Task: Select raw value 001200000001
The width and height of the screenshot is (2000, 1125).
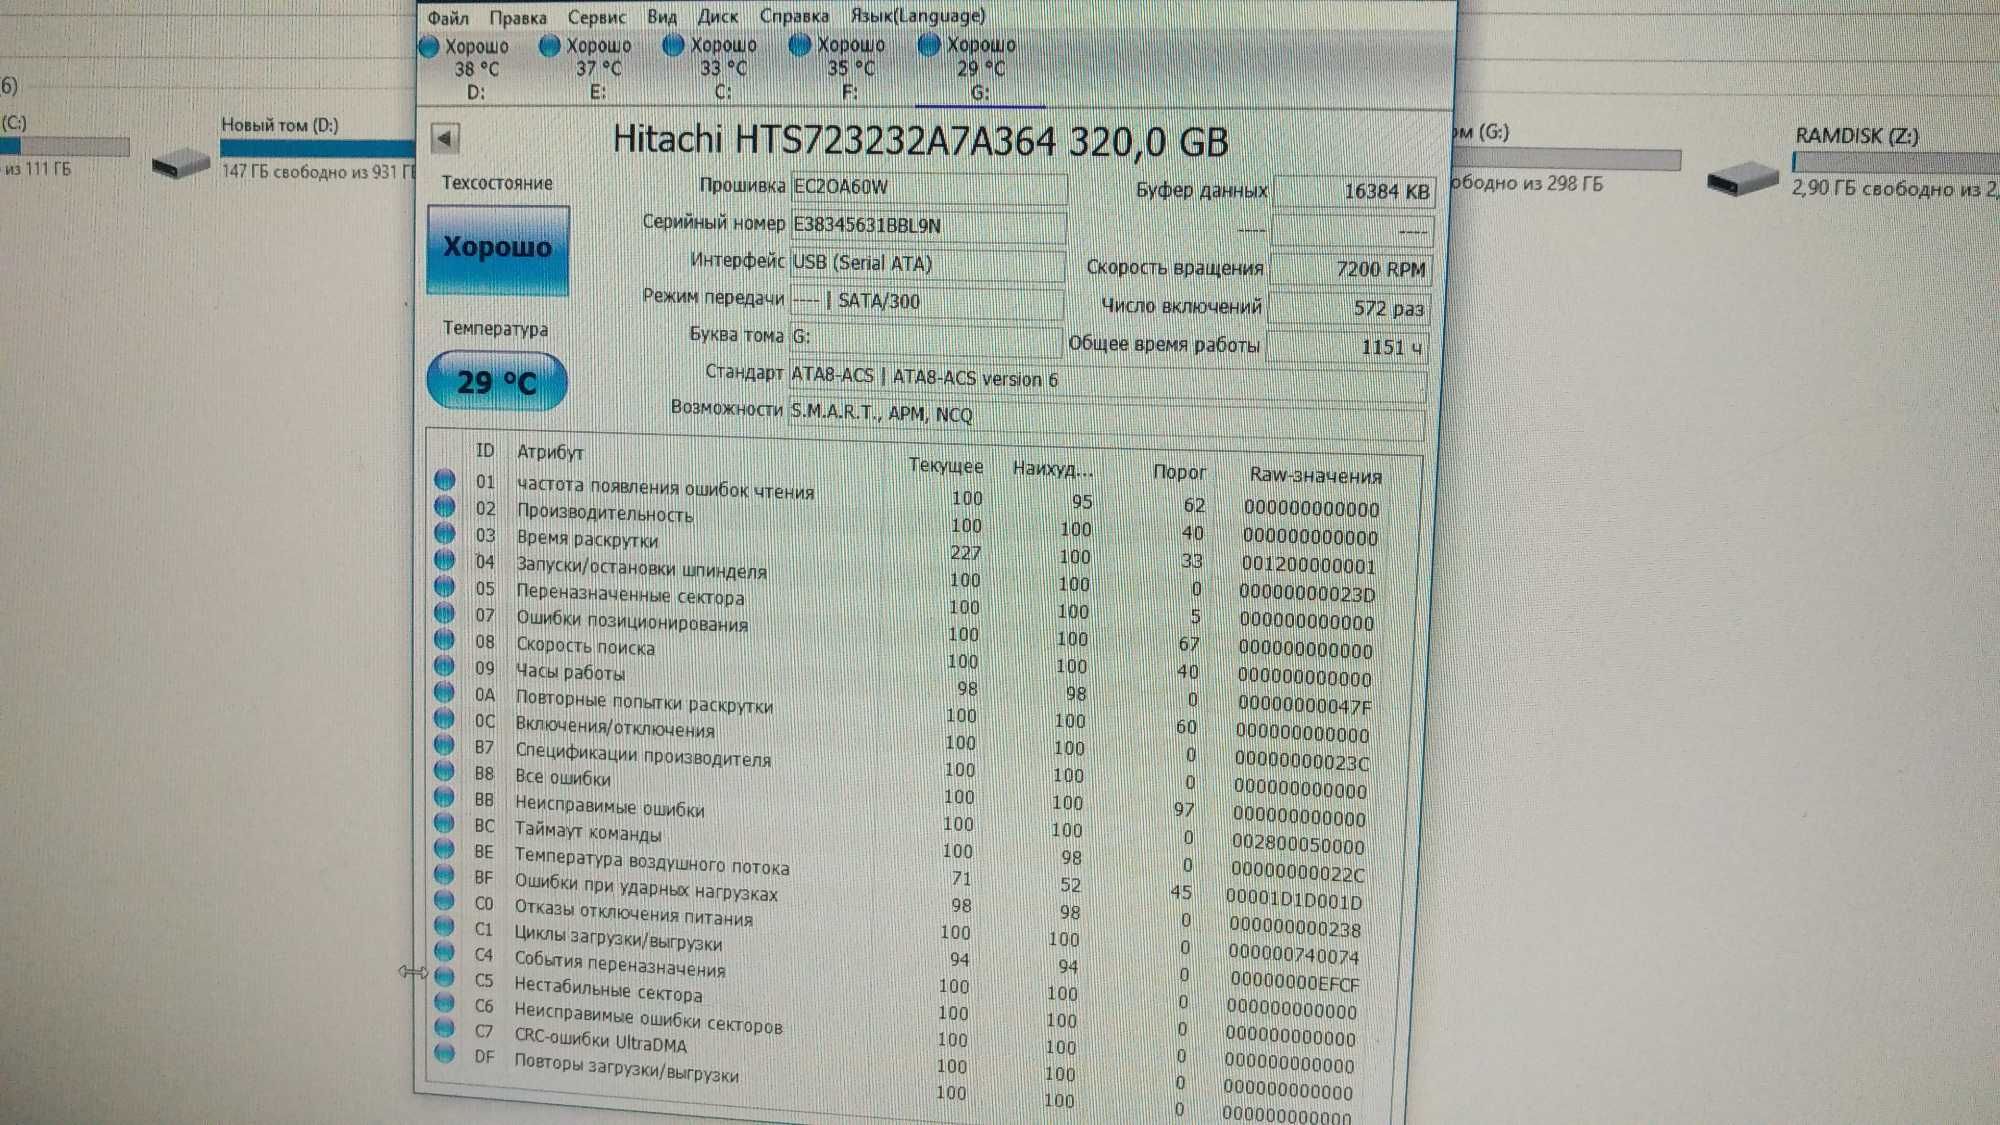Action: coord(1308,565)
